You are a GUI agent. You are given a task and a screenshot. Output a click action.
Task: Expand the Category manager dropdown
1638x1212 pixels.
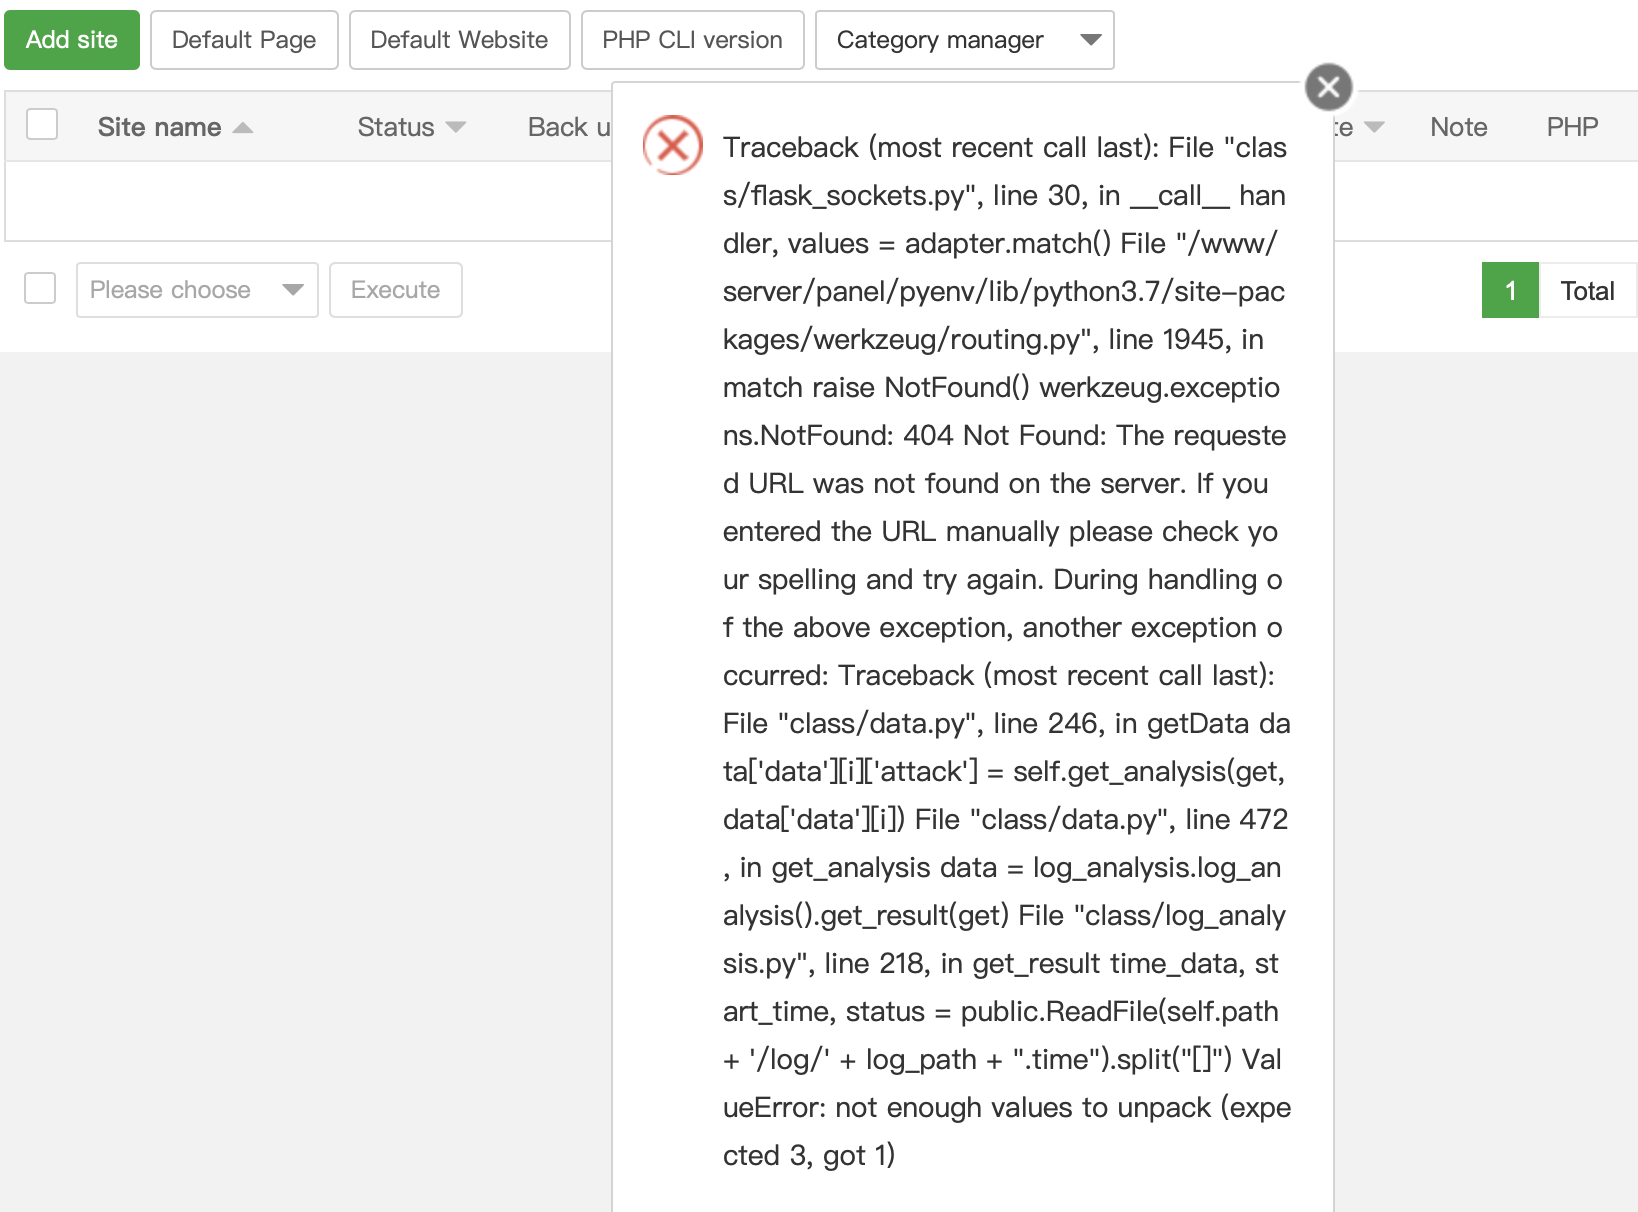tap(965, 40)
